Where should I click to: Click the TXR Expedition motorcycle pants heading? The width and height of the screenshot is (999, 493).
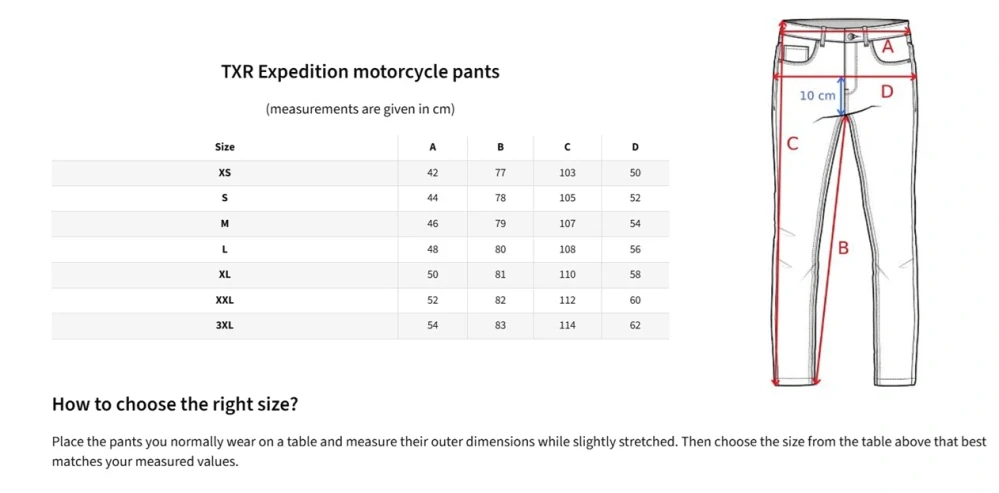tap(360, 72)
